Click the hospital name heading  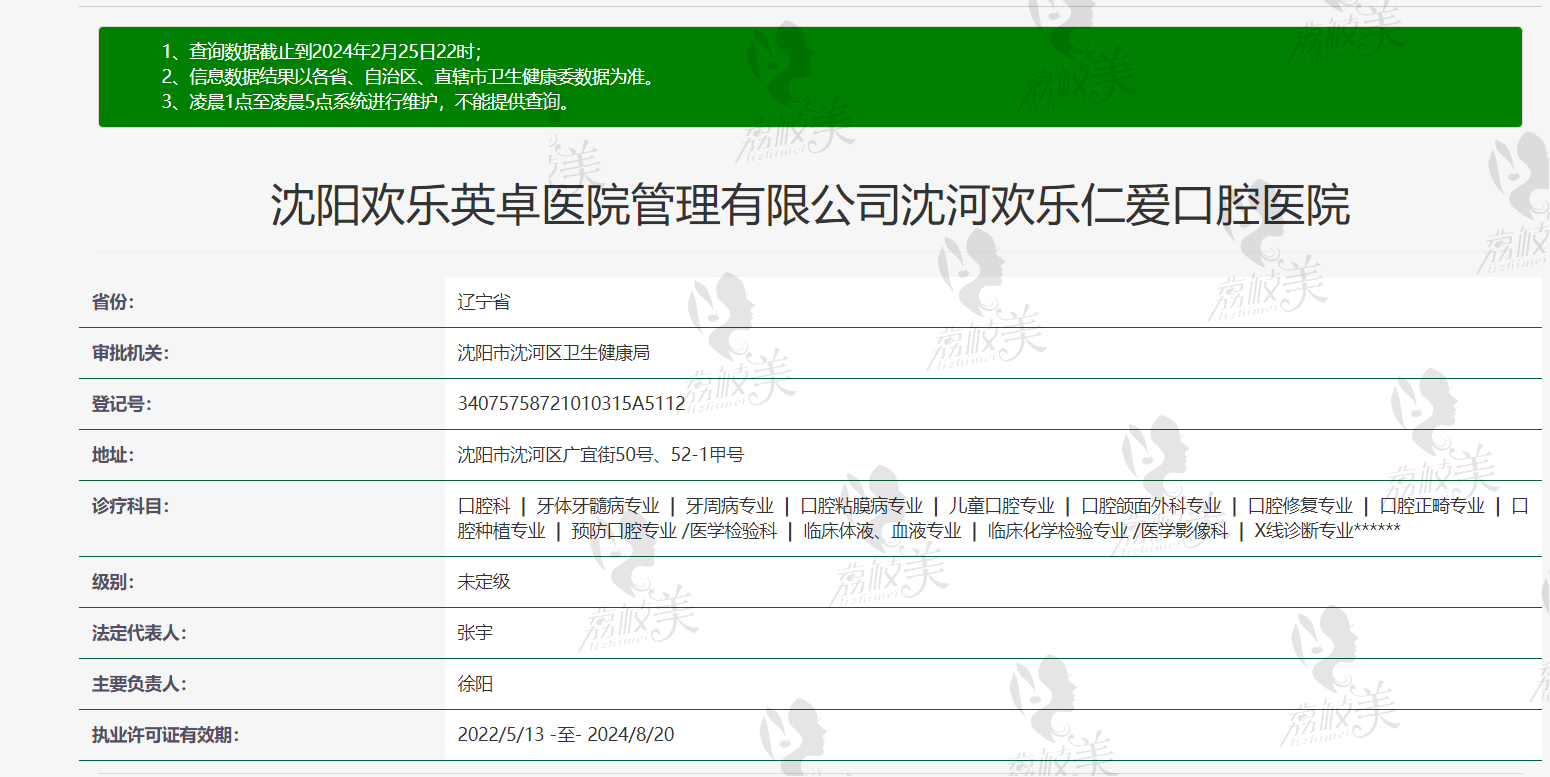click(810, 205)
